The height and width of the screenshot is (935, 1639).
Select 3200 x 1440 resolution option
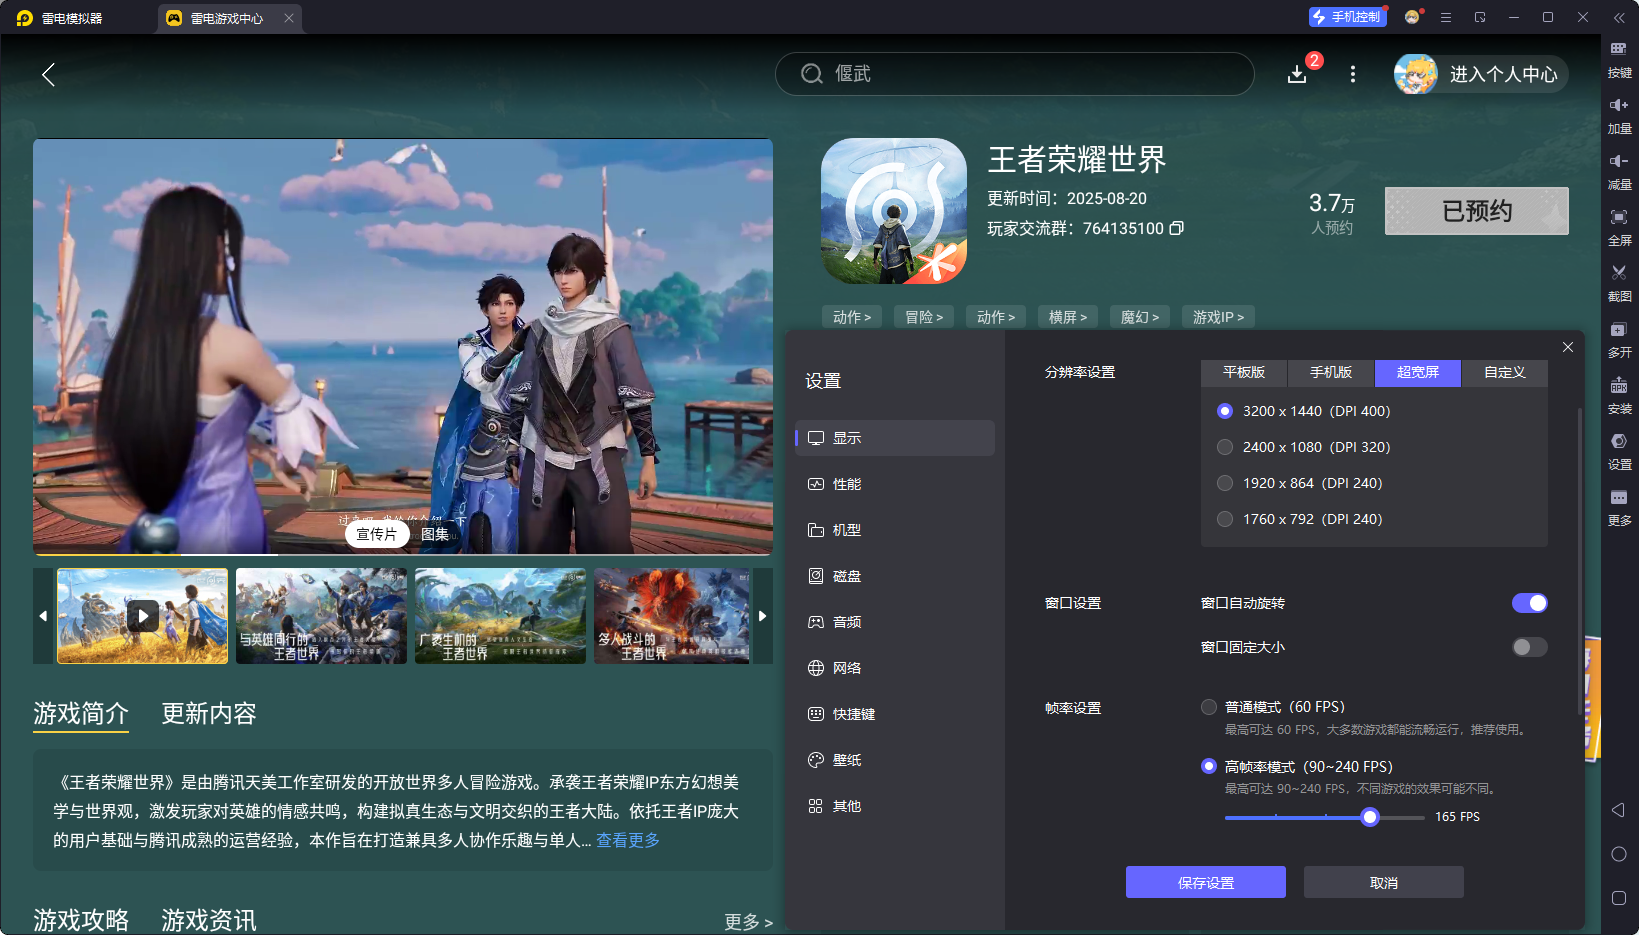pyautogui.click(x=1304, y=411)
